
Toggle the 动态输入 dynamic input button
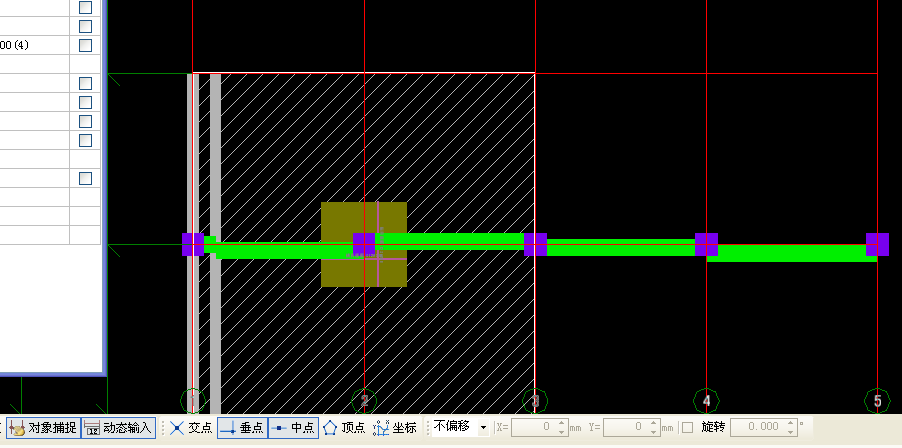click(119, 428)
